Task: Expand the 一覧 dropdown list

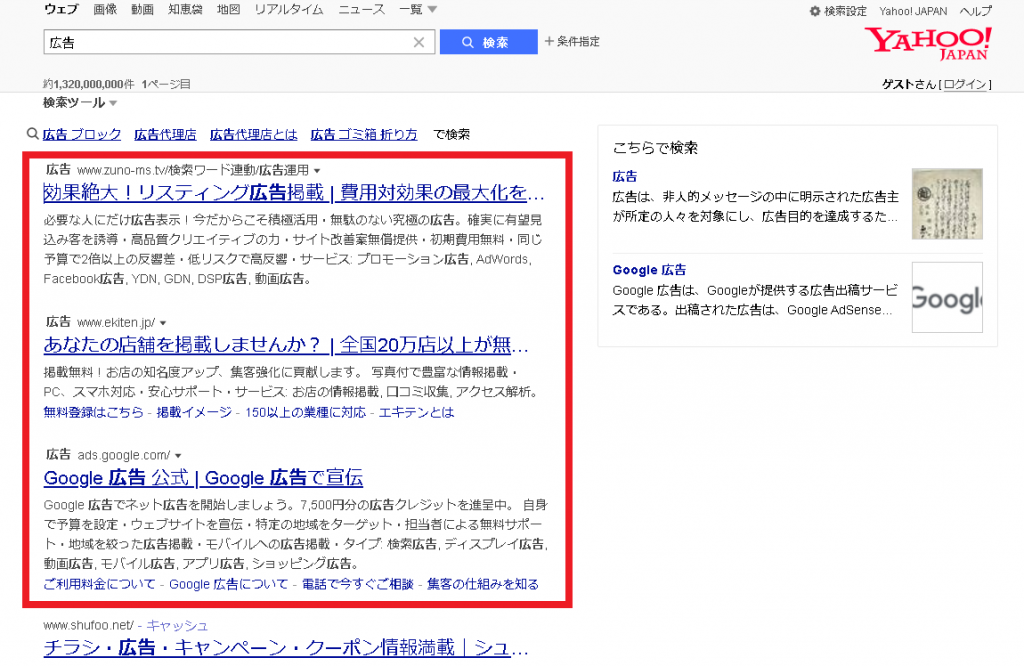Action: (x=418, y=9)
